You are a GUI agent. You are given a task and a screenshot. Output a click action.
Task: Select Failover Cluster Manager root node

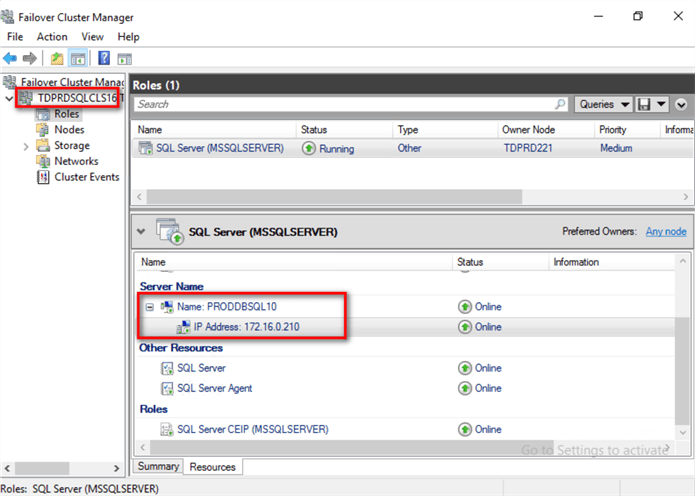73,82
